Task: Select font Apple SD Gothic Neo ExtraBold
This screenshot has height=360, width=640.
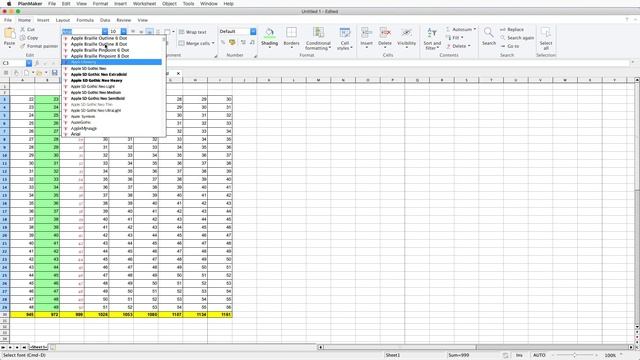Action: pos(112,74)
